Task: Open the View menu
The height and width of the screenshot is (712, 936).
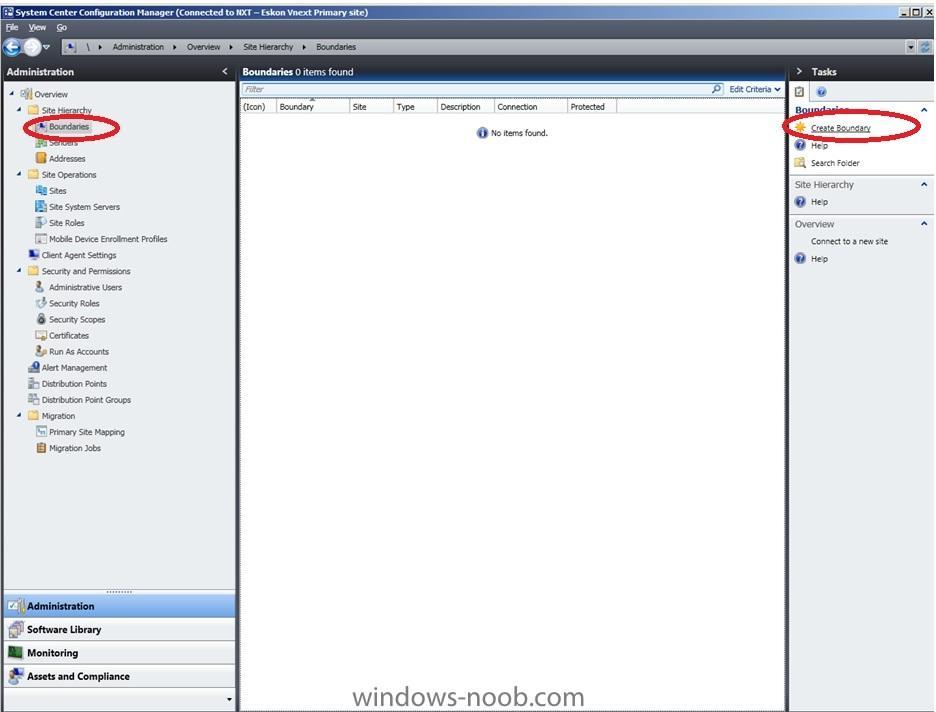Action: (37, 27)
